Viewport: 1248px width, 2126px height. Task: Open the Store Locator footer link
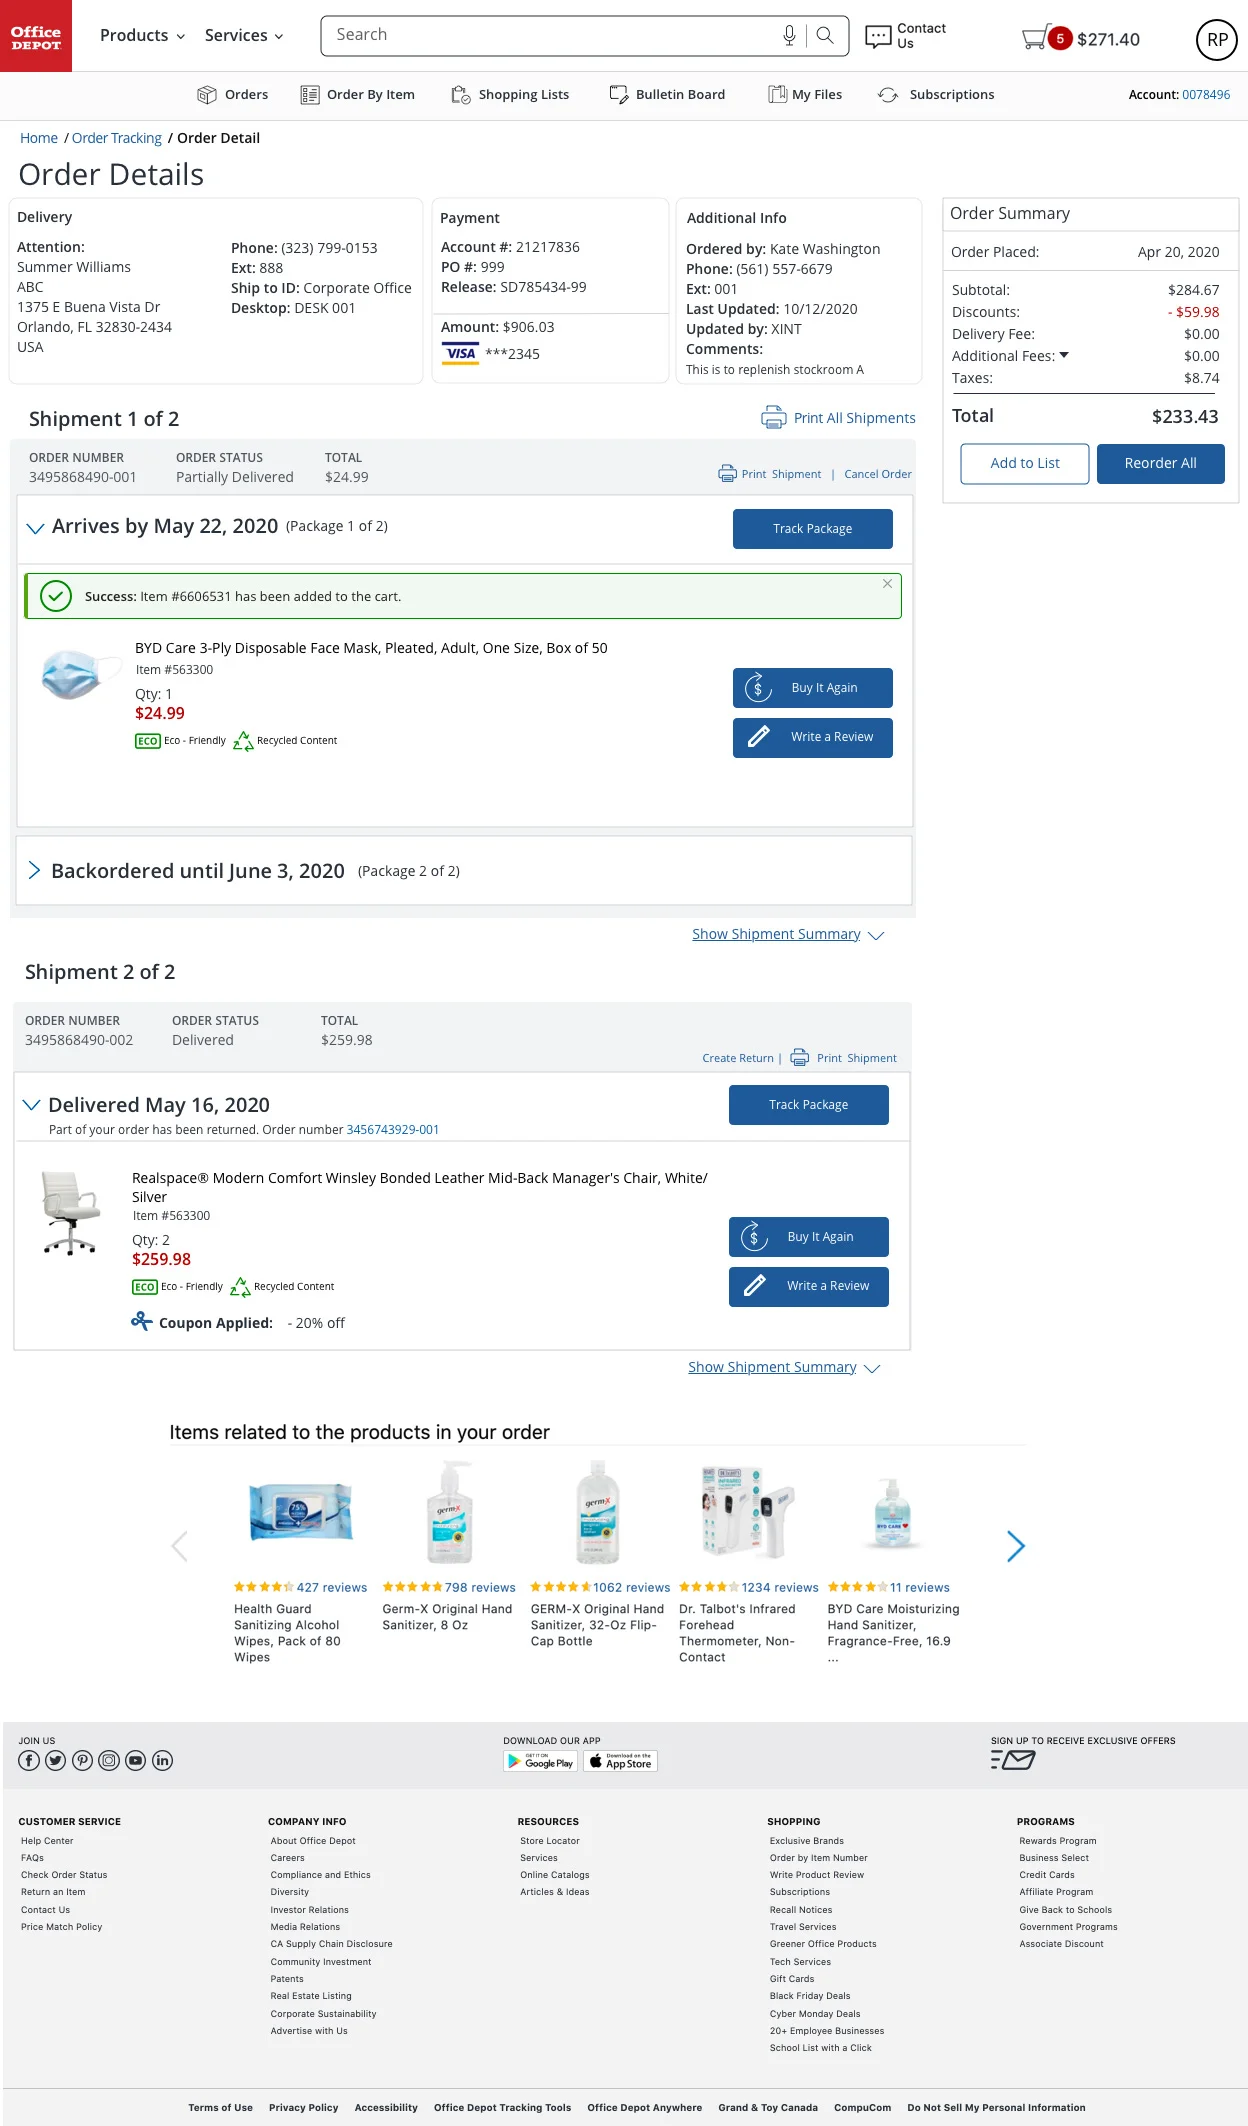tap(550, 1841)
